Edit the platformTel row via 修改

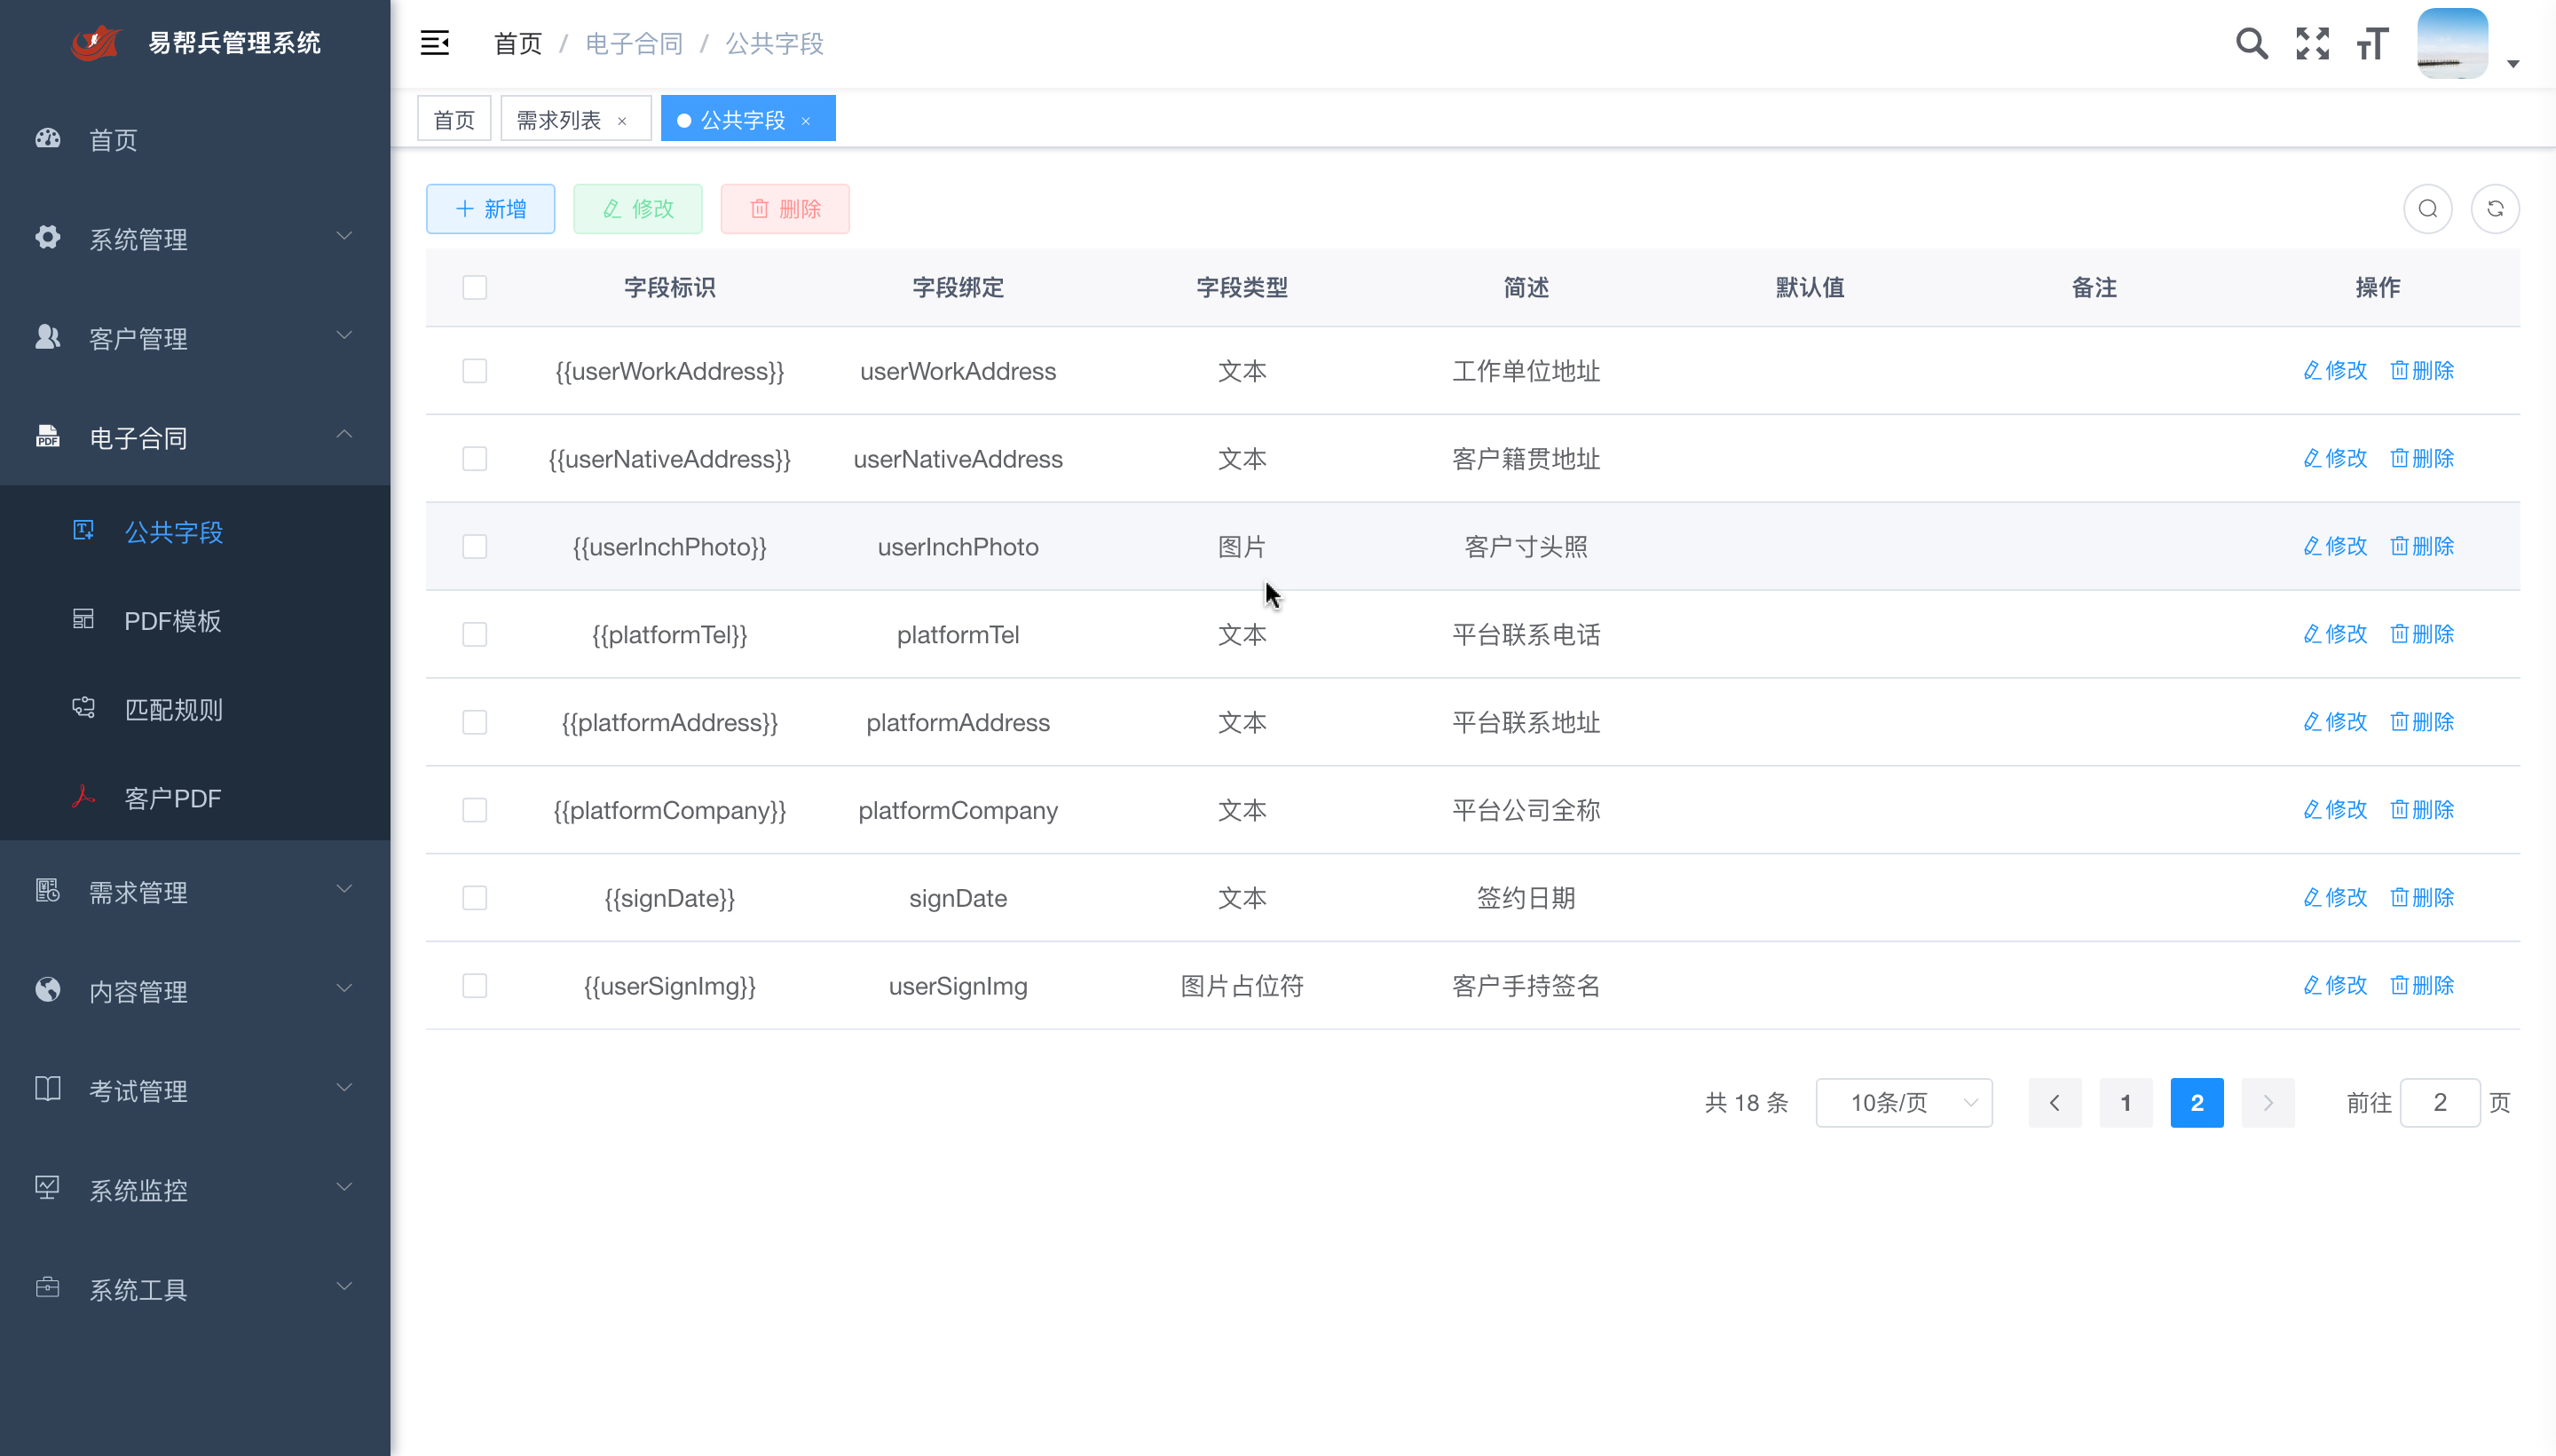[2335, 635]
